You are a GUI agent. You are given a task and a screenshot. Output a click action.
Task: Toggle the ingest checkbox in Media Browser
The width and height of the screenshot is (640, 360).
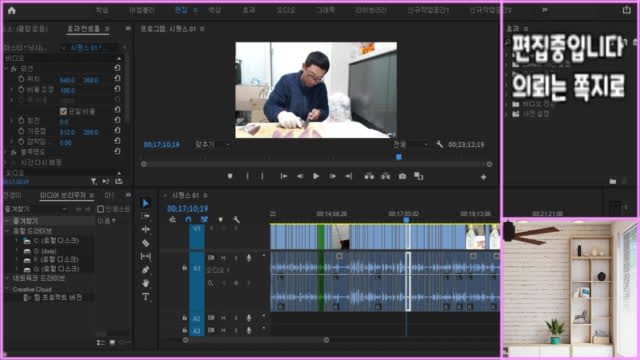(x=100, y=209)
